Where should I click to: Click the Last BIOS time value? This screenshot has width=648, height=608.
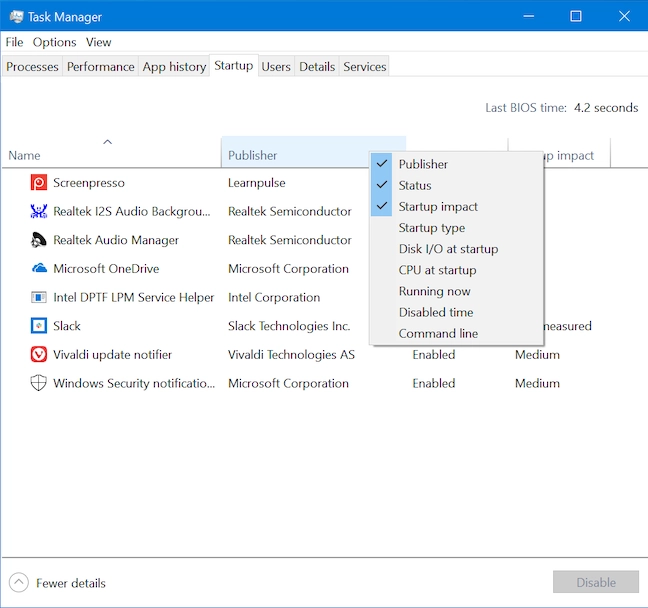[606, 108]
